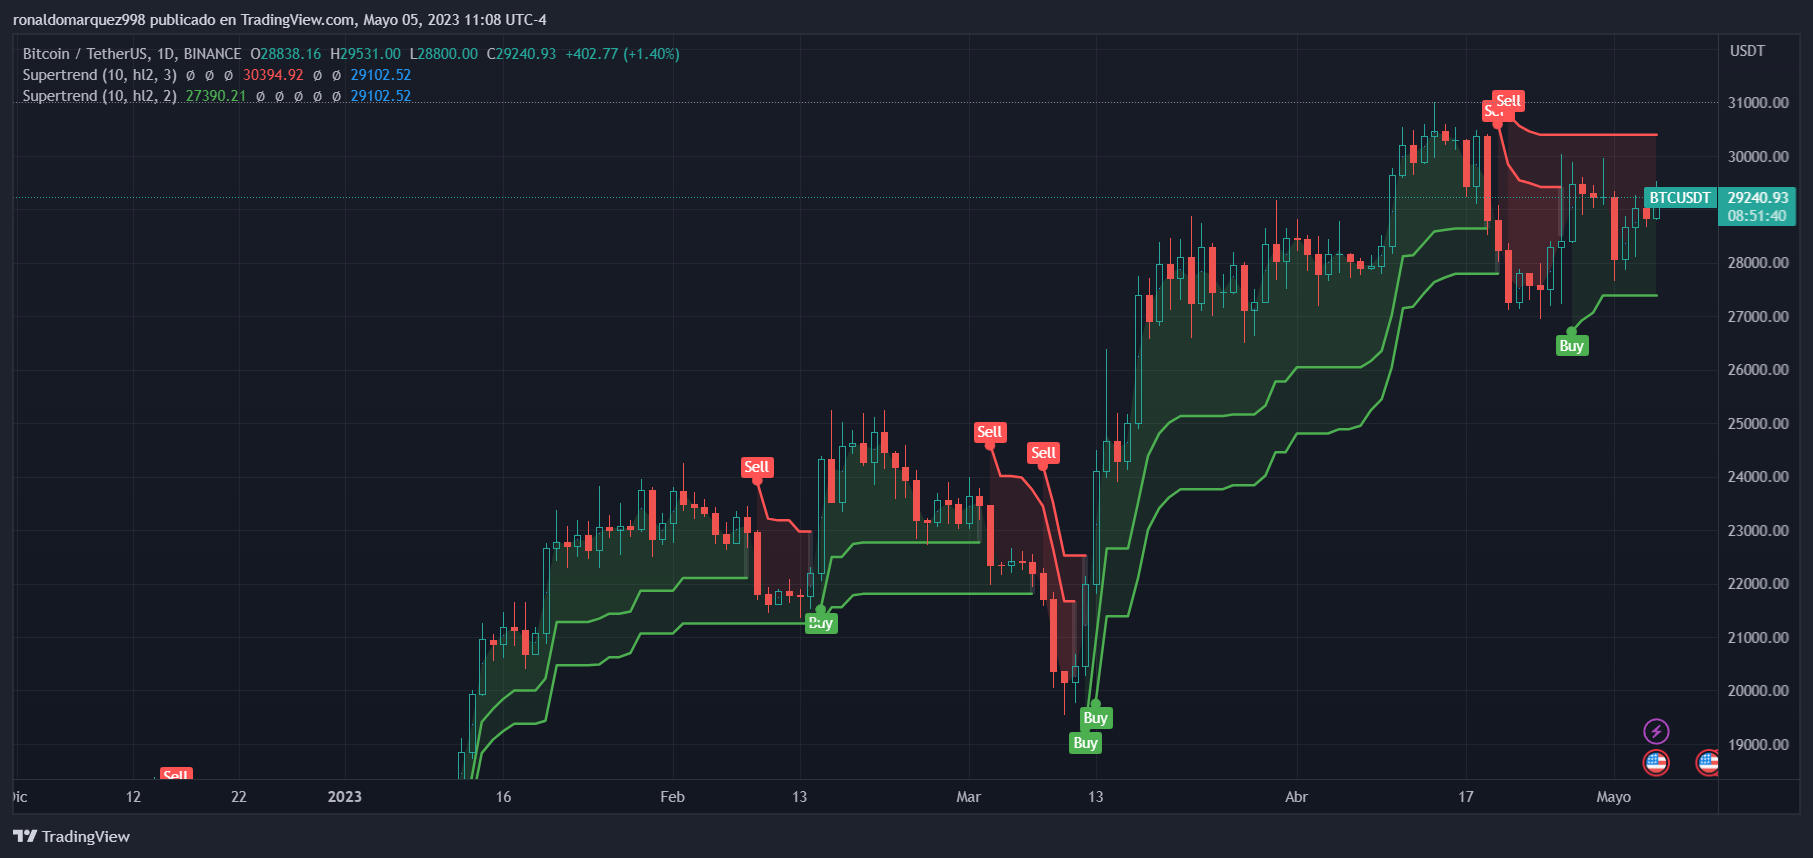Click the Feb label on time axis

click(672, 797)
